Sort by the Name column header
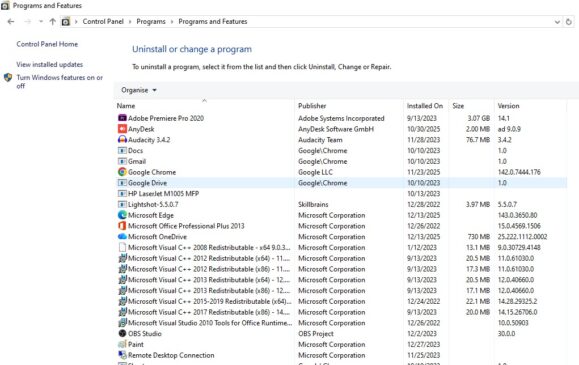Image resolution: width=579 pixels, height=365 pixels. pyautogui.click(x=205, y=106)
